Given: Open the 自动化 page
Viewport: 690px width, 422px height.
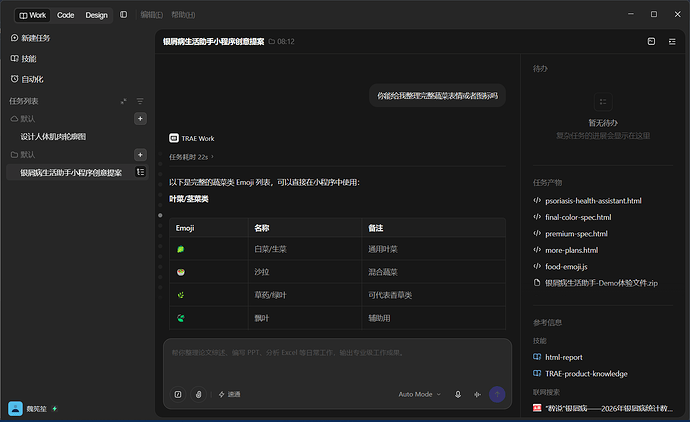Looking at the screenshot, I should pyautogui.click(x=27, y=79).
